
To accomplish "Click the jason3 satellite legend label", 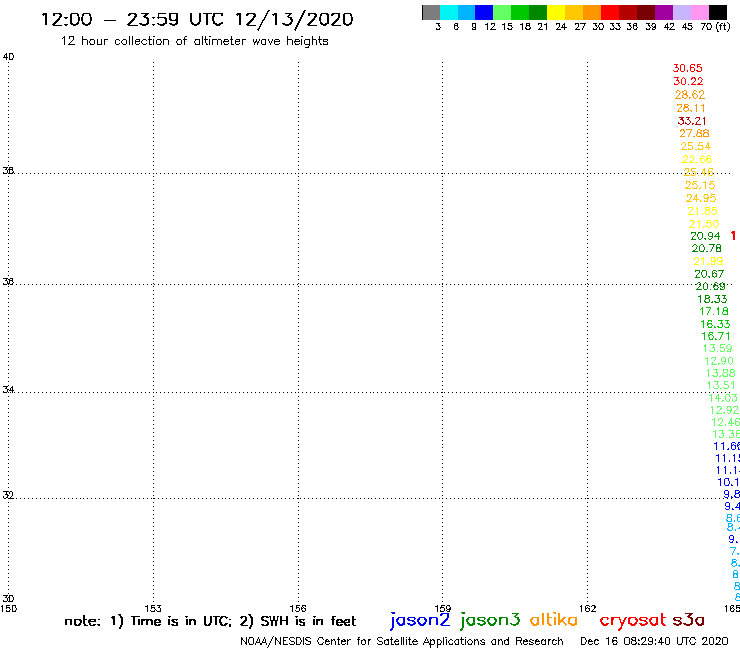I will pos(490,620).
